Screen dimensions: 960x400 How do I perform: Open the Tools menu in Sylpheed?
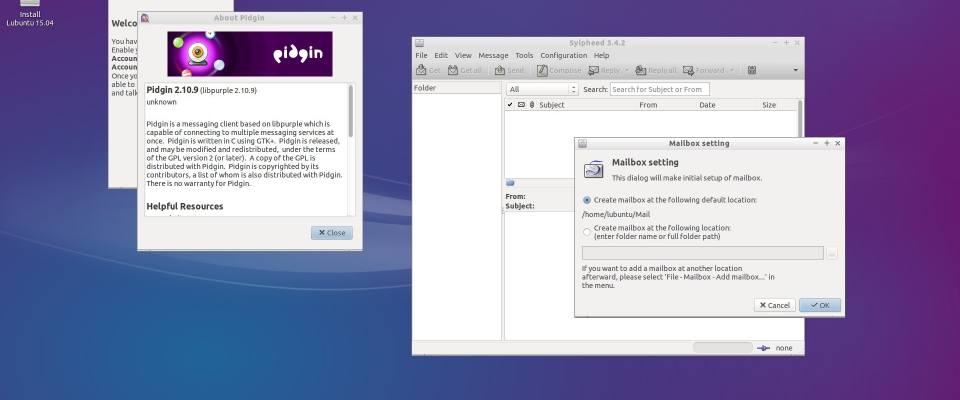tap(524, 55)
